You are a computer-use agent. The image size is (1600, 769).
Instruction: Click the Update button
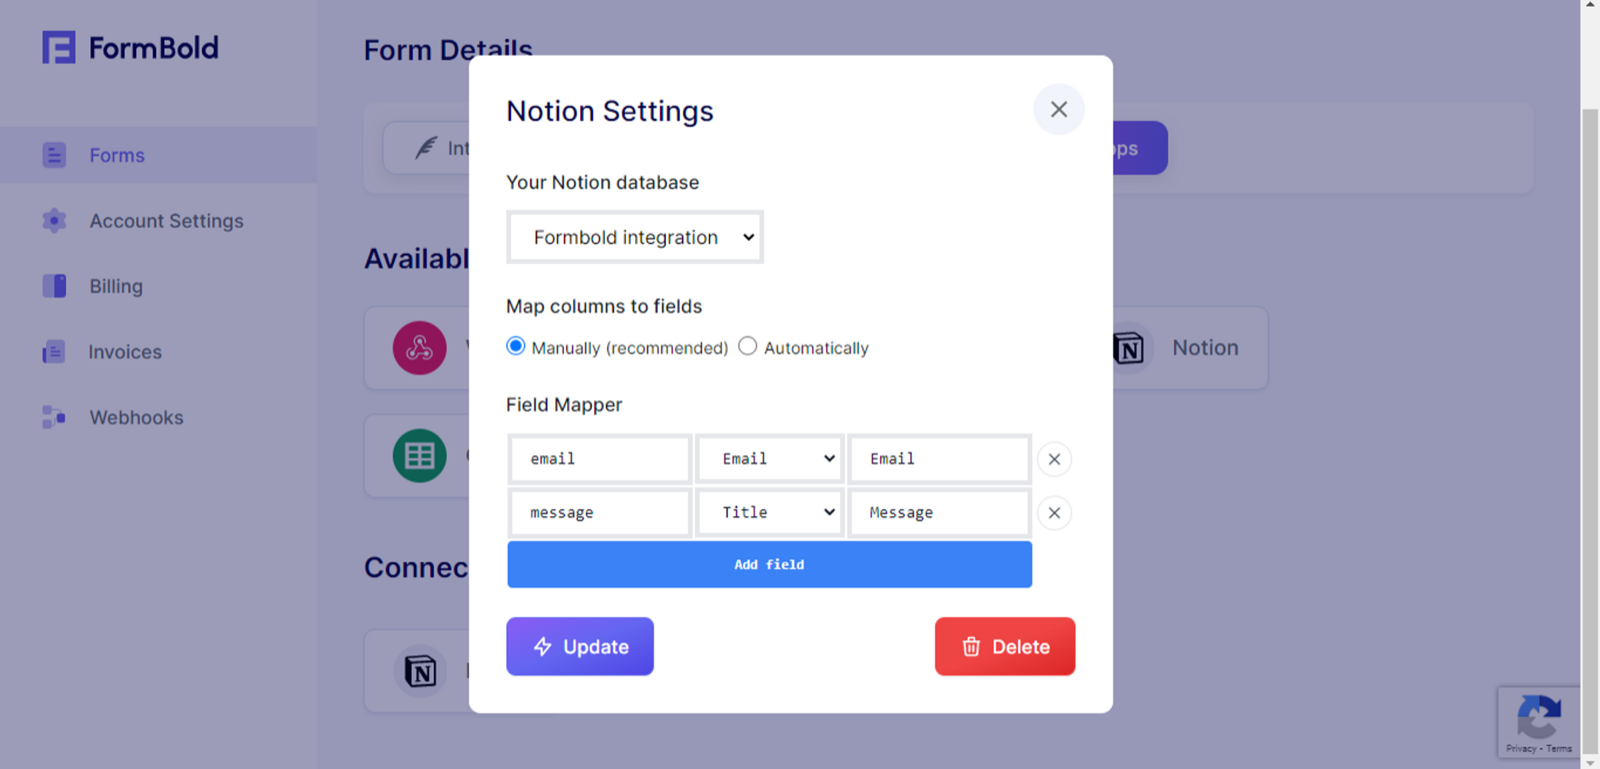coord(580,646)
